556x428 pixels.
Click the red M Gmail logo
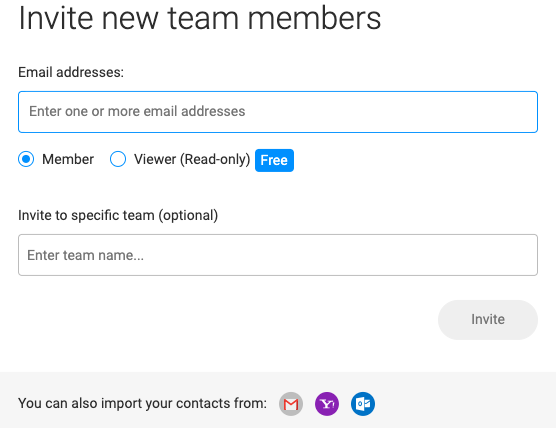point(291,404)
